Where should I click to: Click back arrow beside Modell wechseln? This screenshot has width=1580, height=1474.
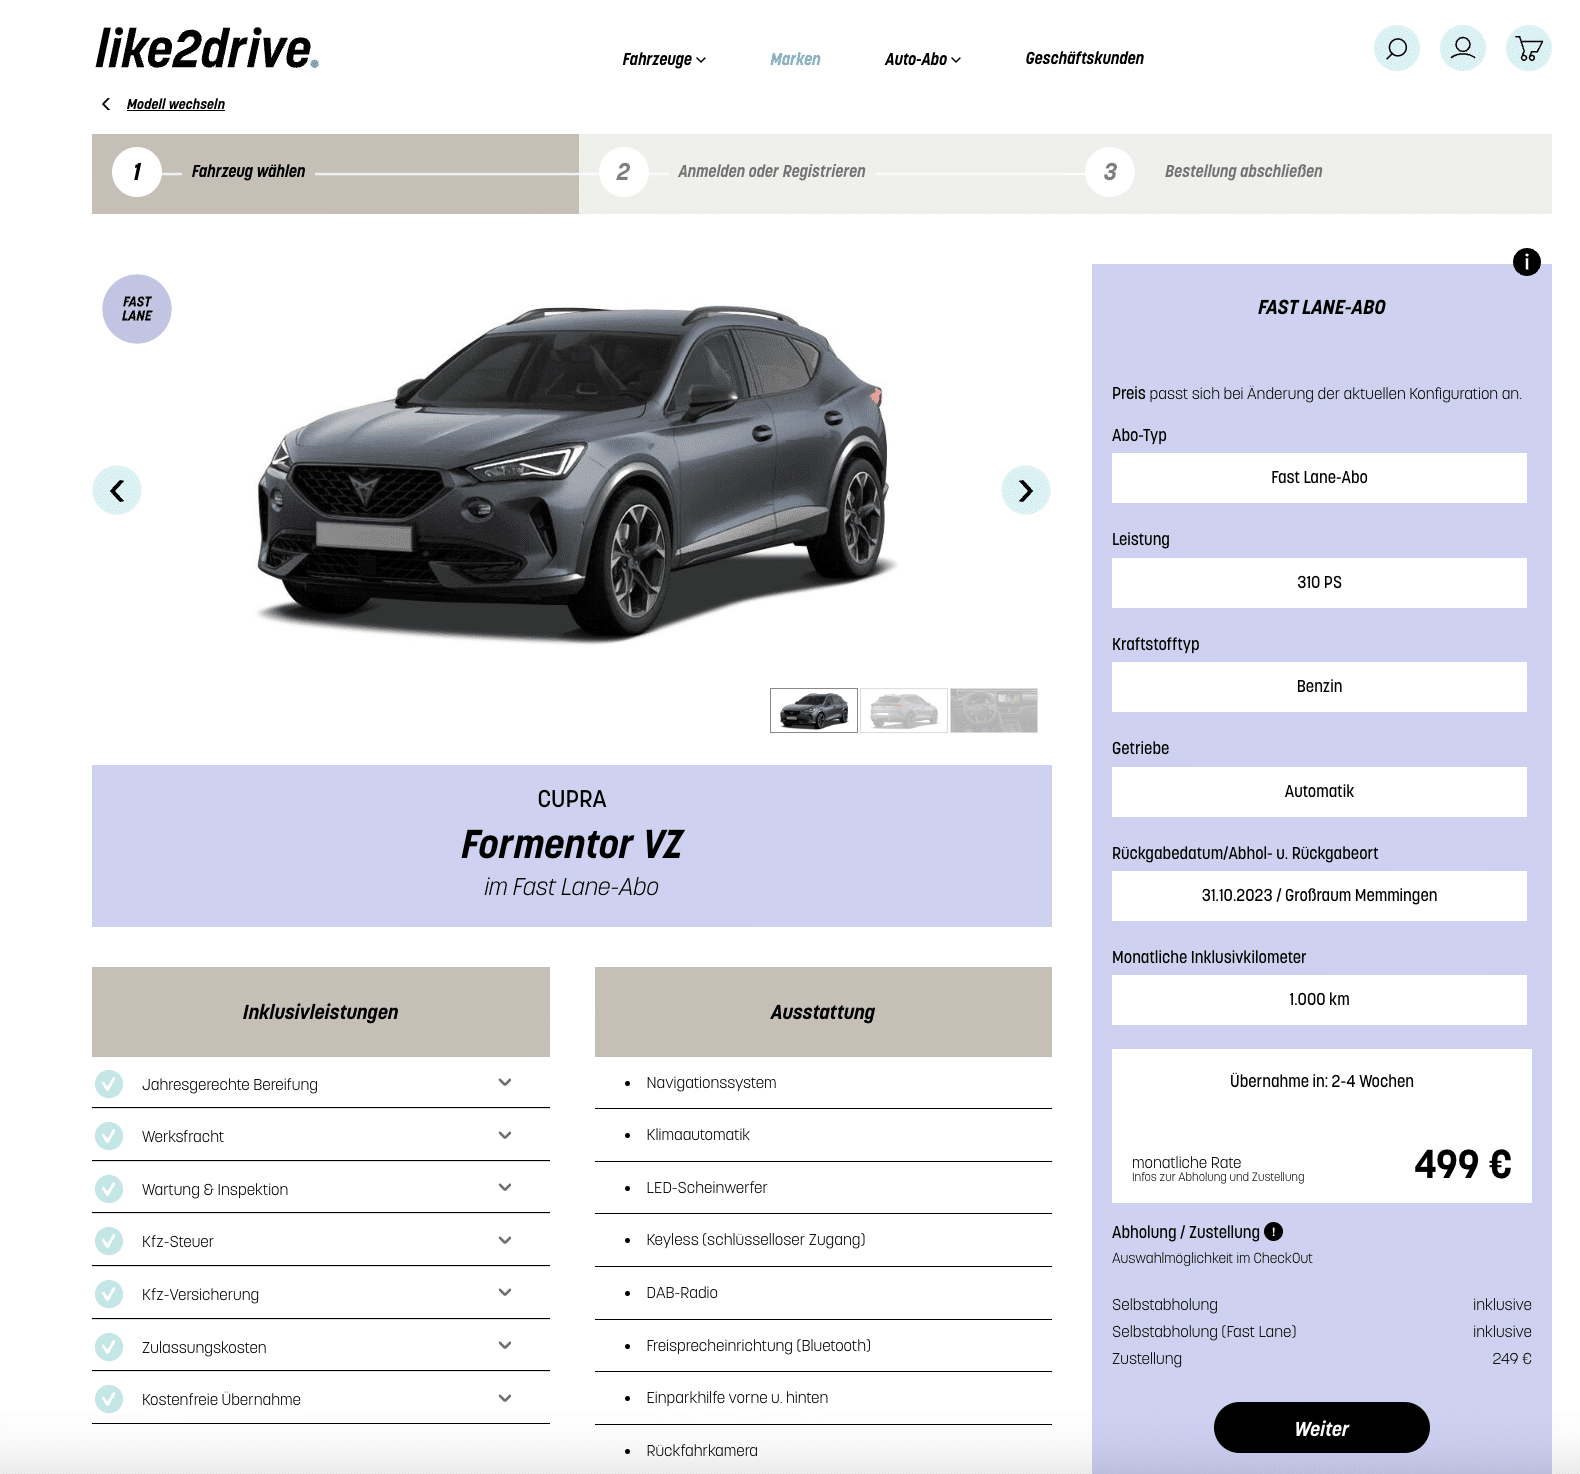coord(106,104)
